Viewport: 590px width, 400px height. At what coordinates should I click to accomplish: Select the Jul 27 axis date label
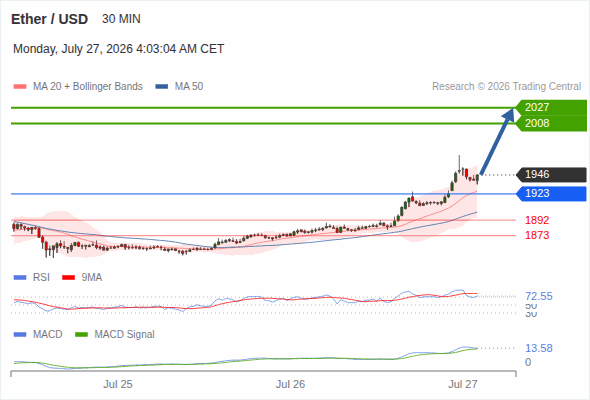pos(462,384)
